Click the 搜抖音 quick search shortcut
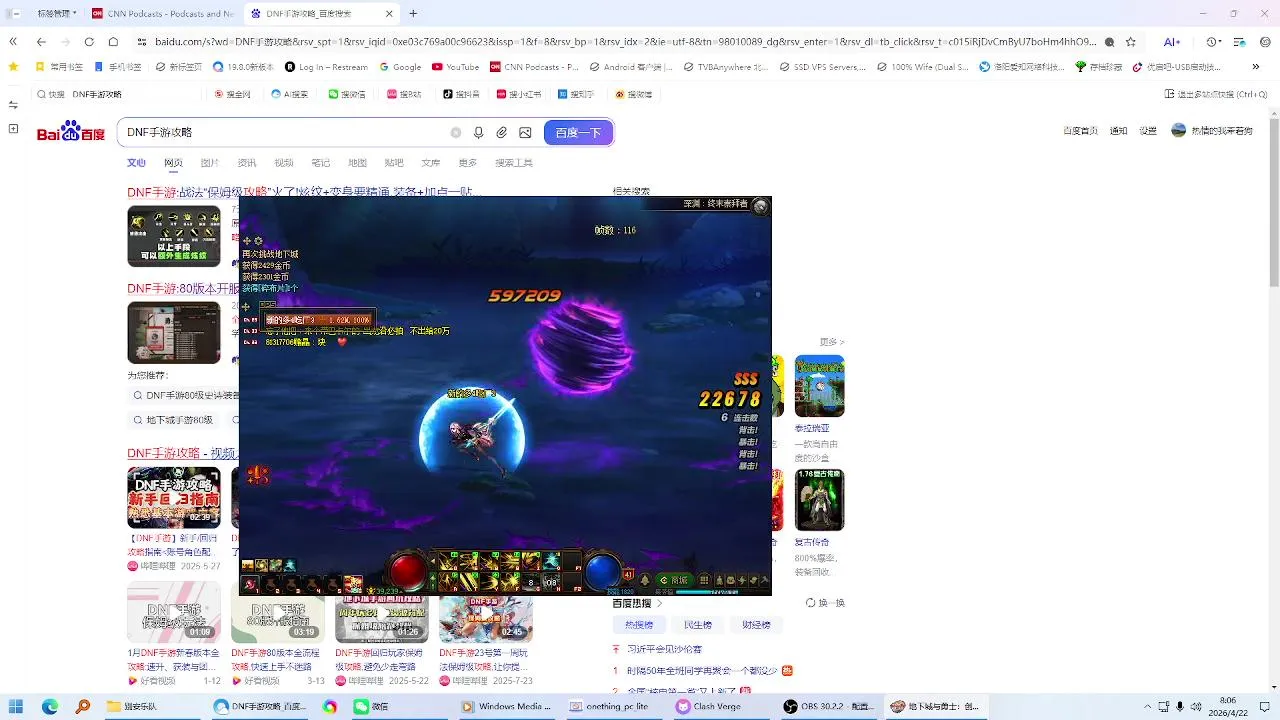 tap(461, 94)
